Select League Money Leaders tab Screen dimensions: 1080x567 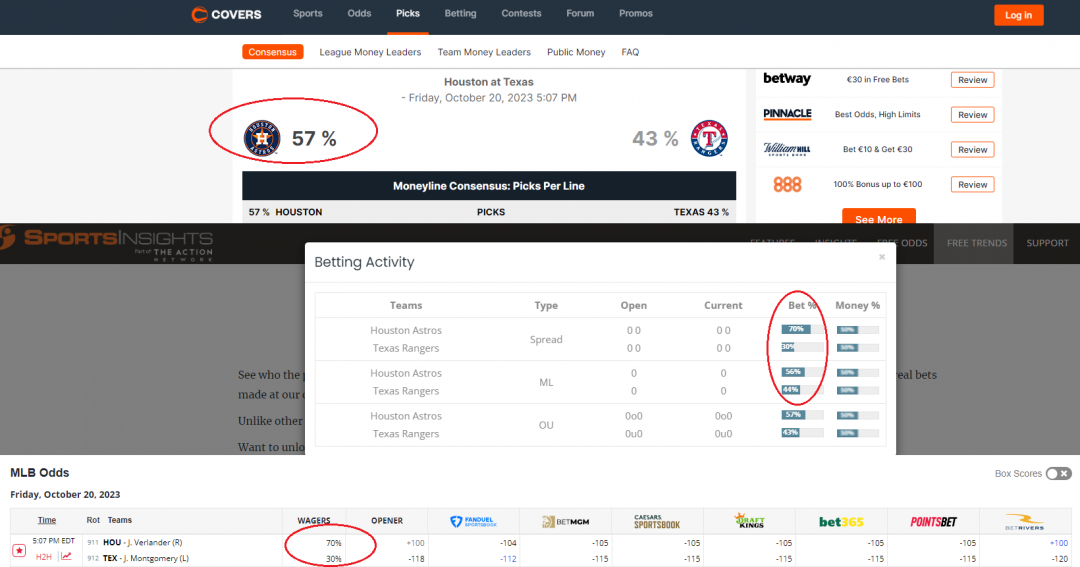click(x=370, y=52)
